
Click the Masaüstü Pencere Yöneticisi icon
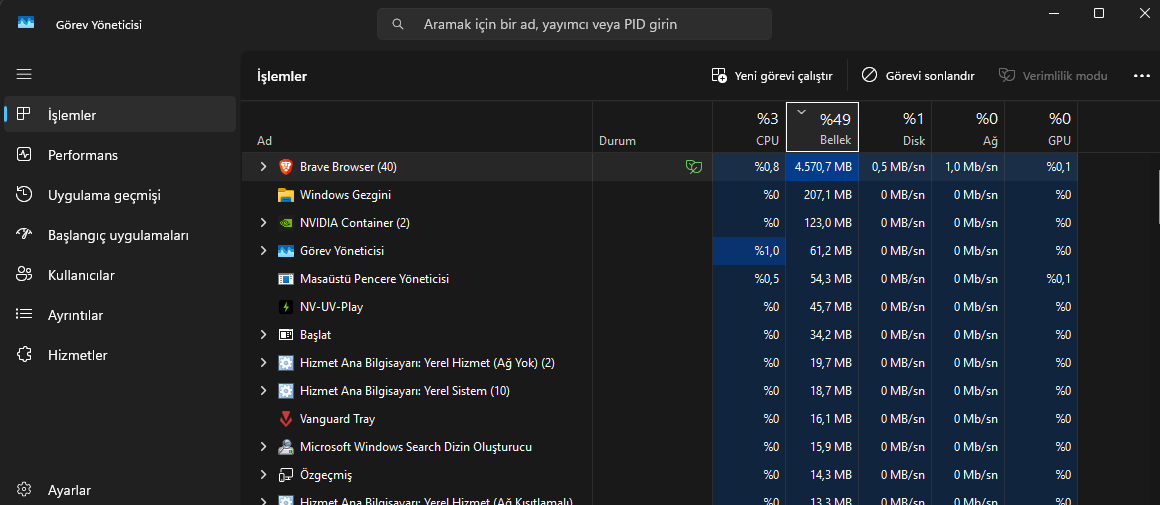tap(286, 279)
